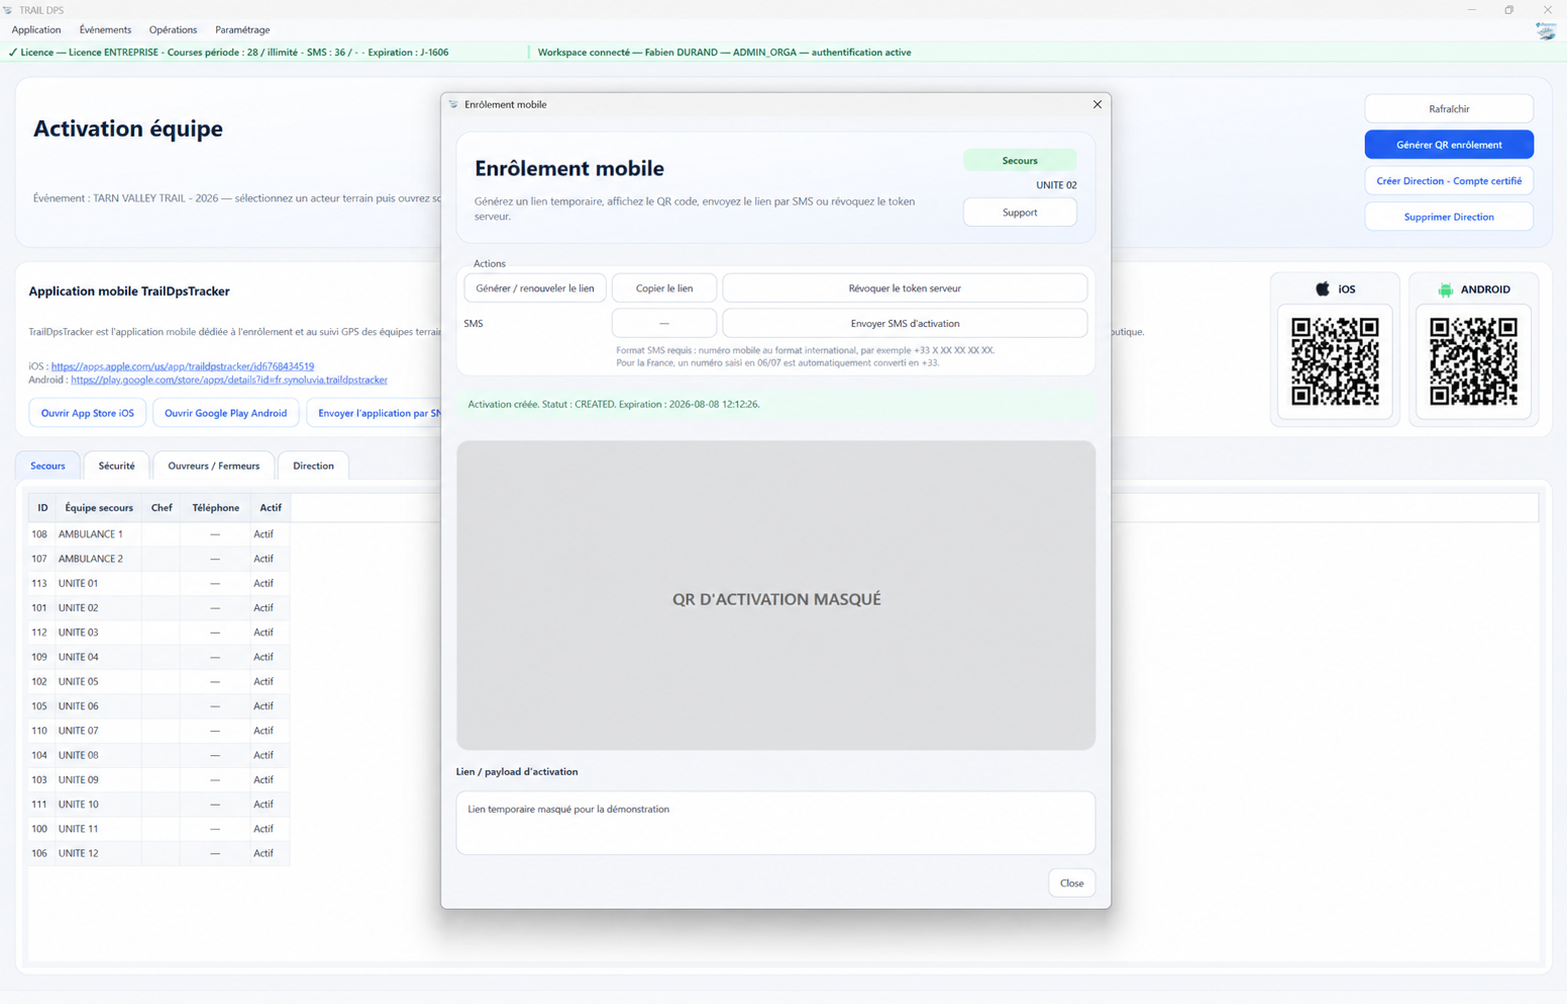Click the activation link payload text box

[776, 823]
